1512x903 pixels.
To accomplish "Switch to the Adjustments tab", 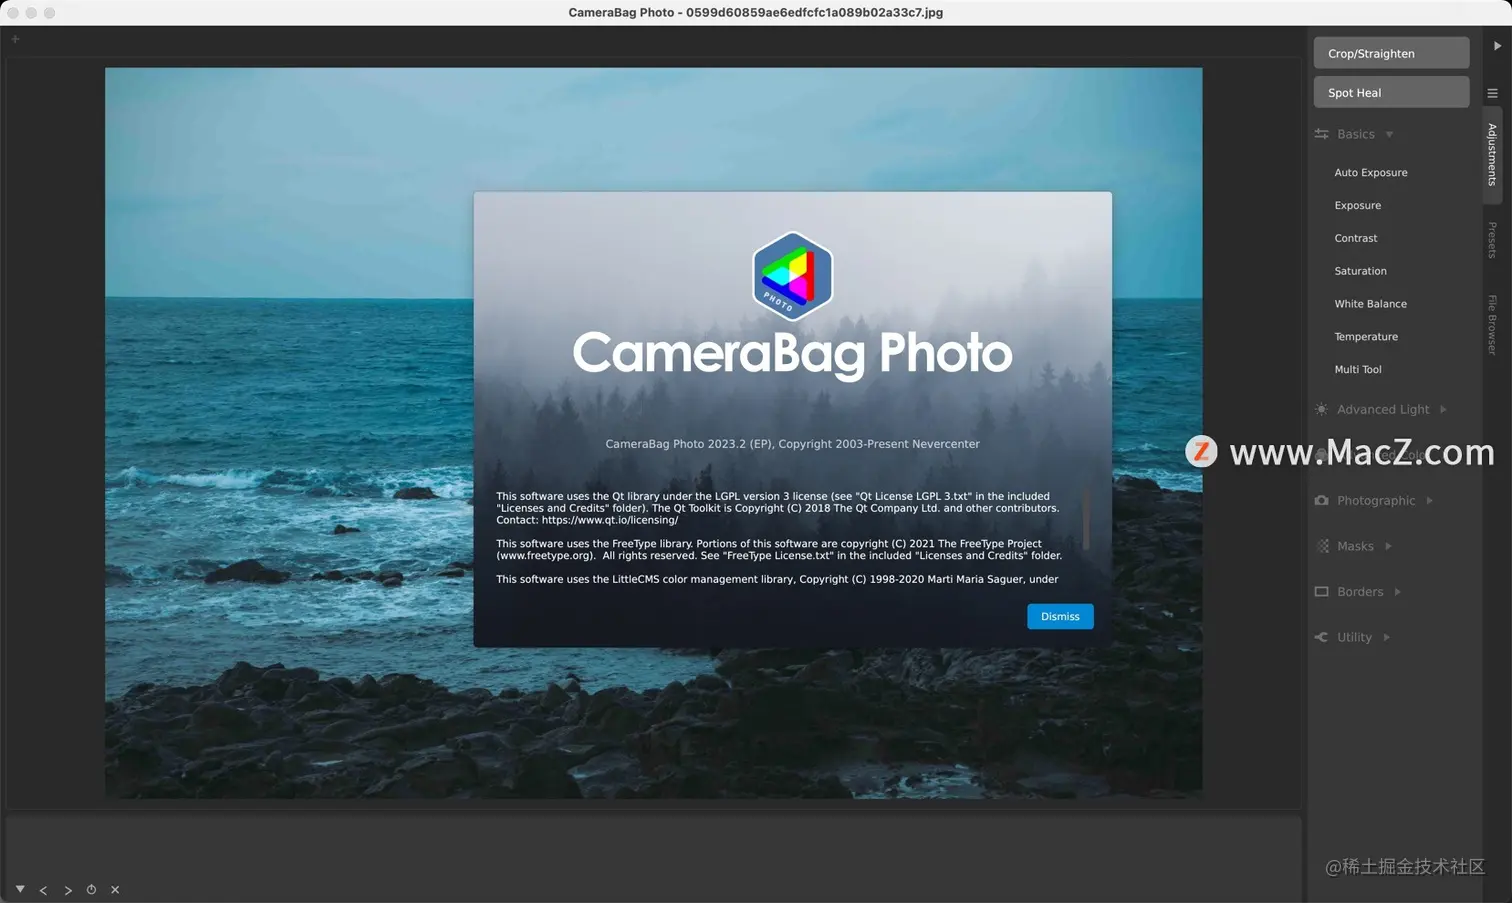I will [1492, 155].
